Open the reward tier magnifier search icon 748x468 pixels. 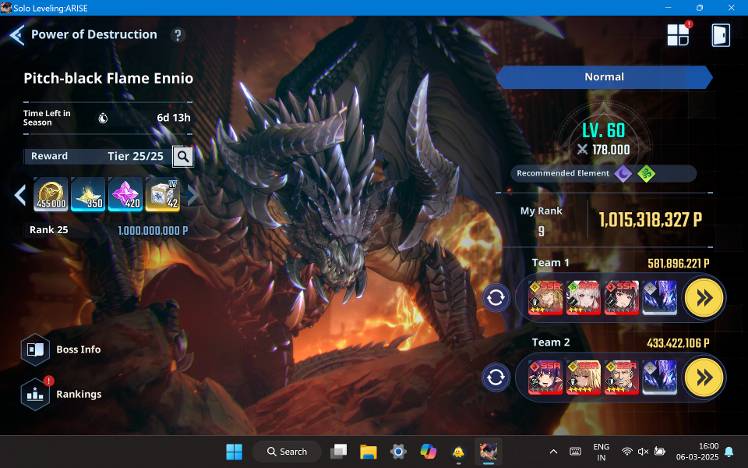coord(183,156)
